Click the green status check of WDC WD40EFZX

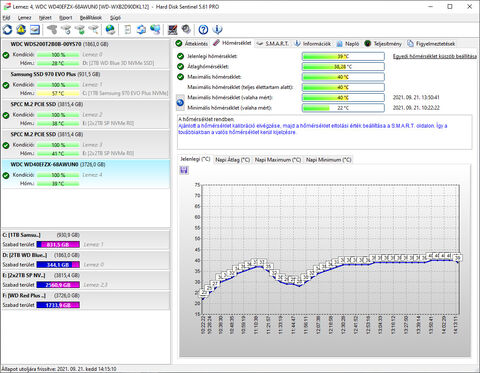[6, 175]
